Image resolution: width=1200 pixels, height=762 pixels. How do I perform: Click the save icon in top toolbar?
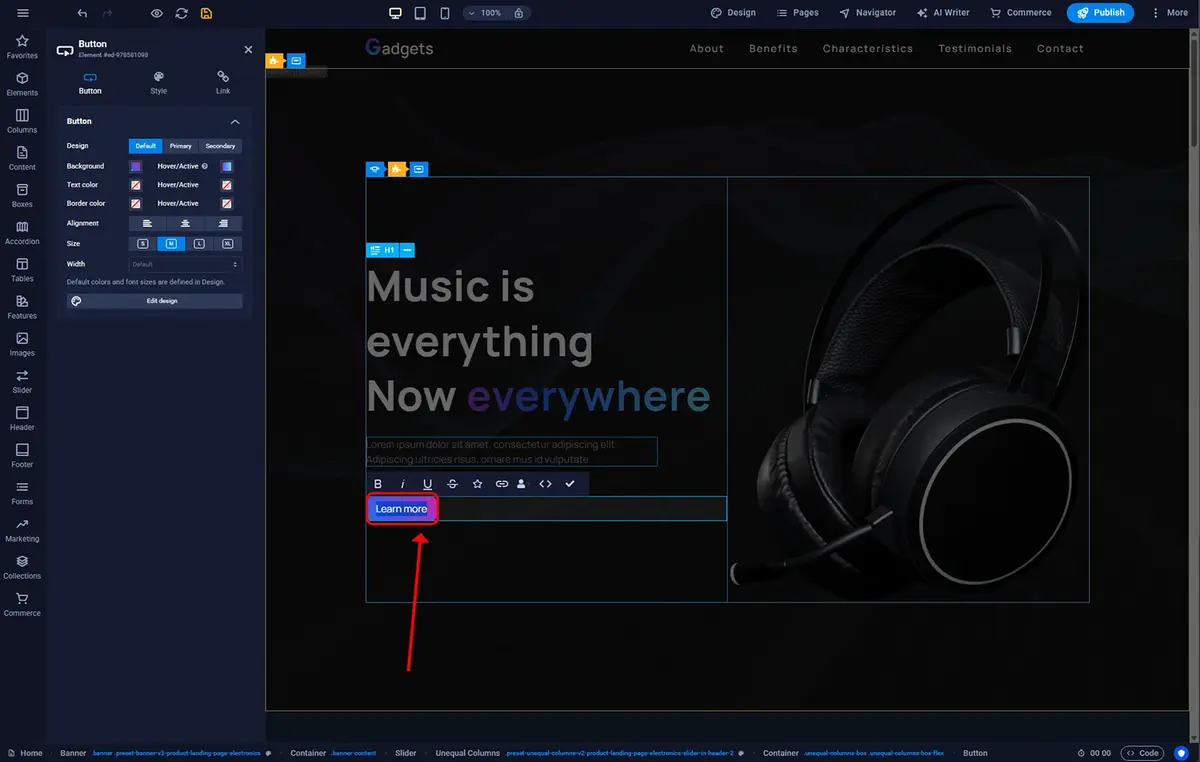(x=206, y=13)
